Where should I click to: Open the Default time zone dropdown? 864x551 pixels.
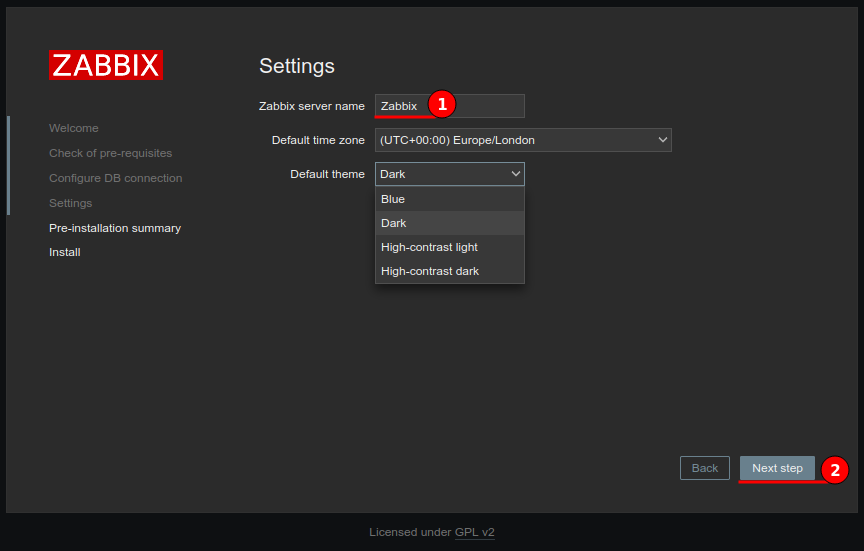click(523, 140)
